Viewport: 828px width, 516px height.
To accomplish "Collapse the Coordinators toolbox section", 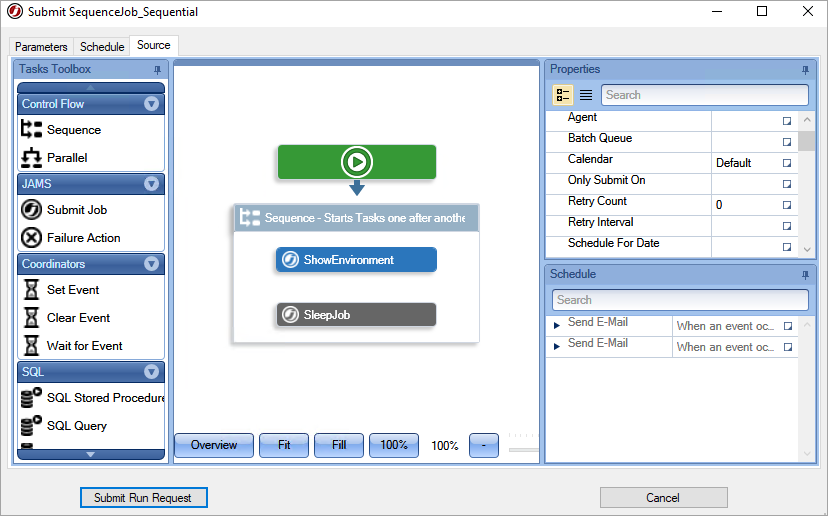I will coord(151,264).
